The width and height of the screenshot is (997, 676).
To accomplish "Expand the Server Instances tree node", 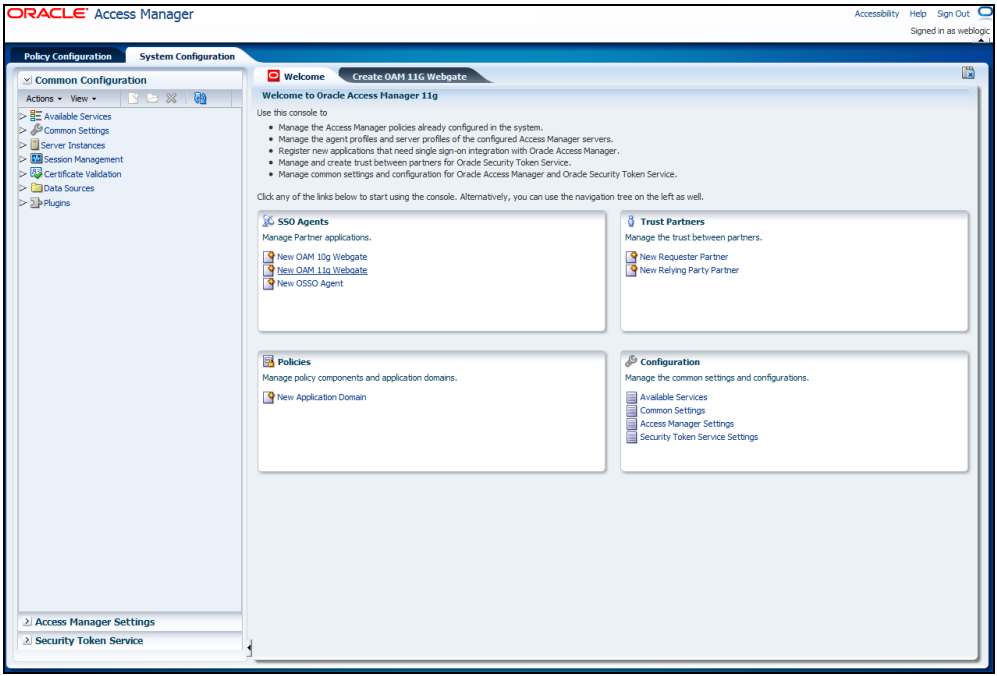I will pyautogui.click(x=24, y=145).
